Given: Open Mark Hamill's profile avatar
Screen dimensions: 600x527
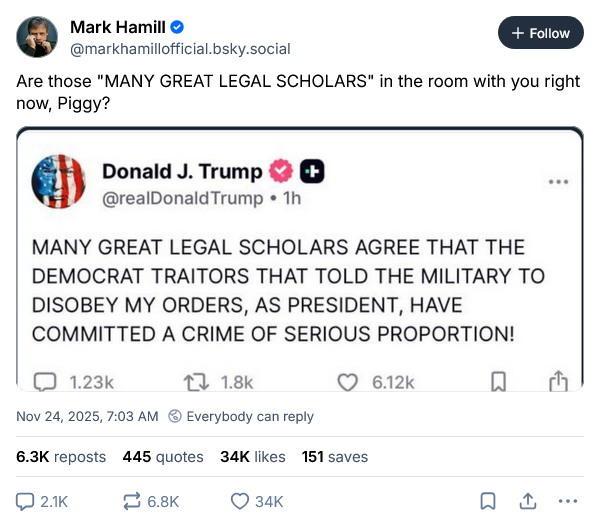Looking at the screenshot, I should (37, 36).
